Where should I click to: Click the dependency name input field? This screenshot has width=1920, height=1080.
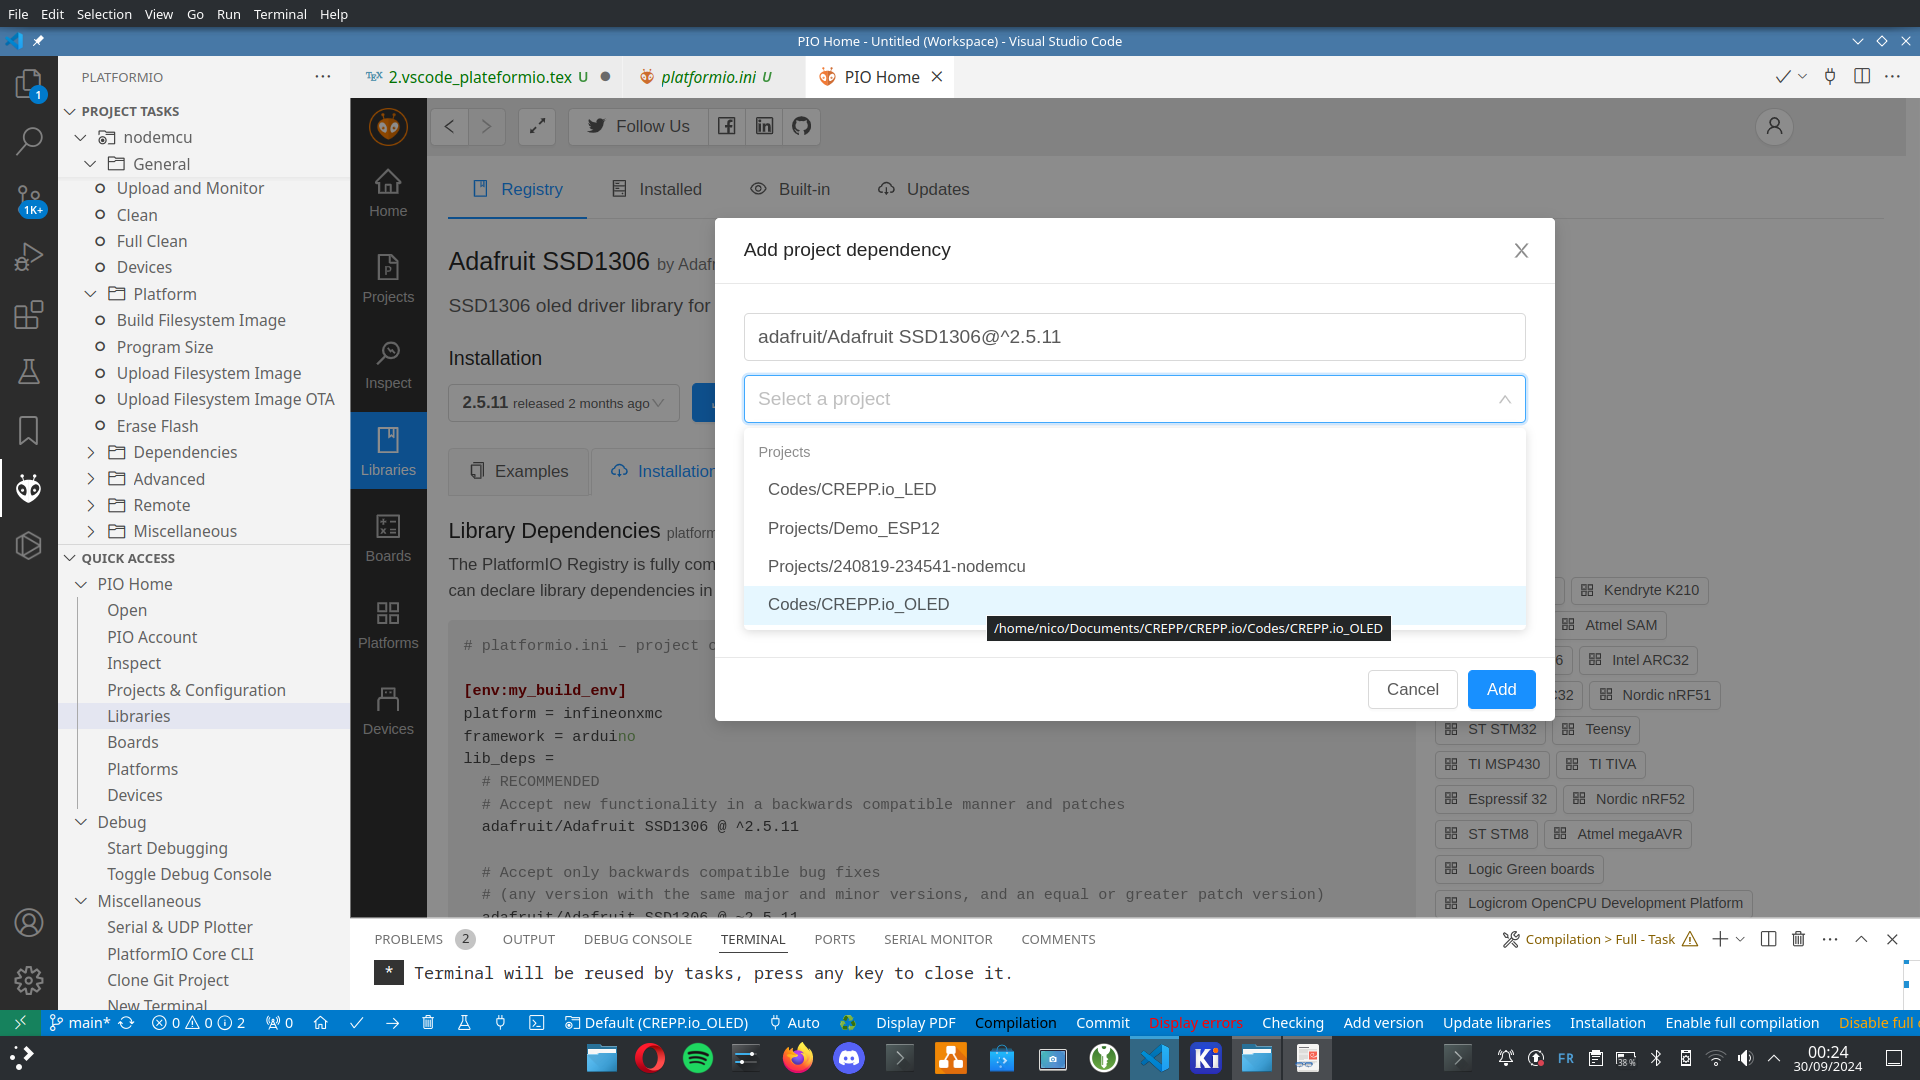pyautogui.click(x=1134, y=337)
